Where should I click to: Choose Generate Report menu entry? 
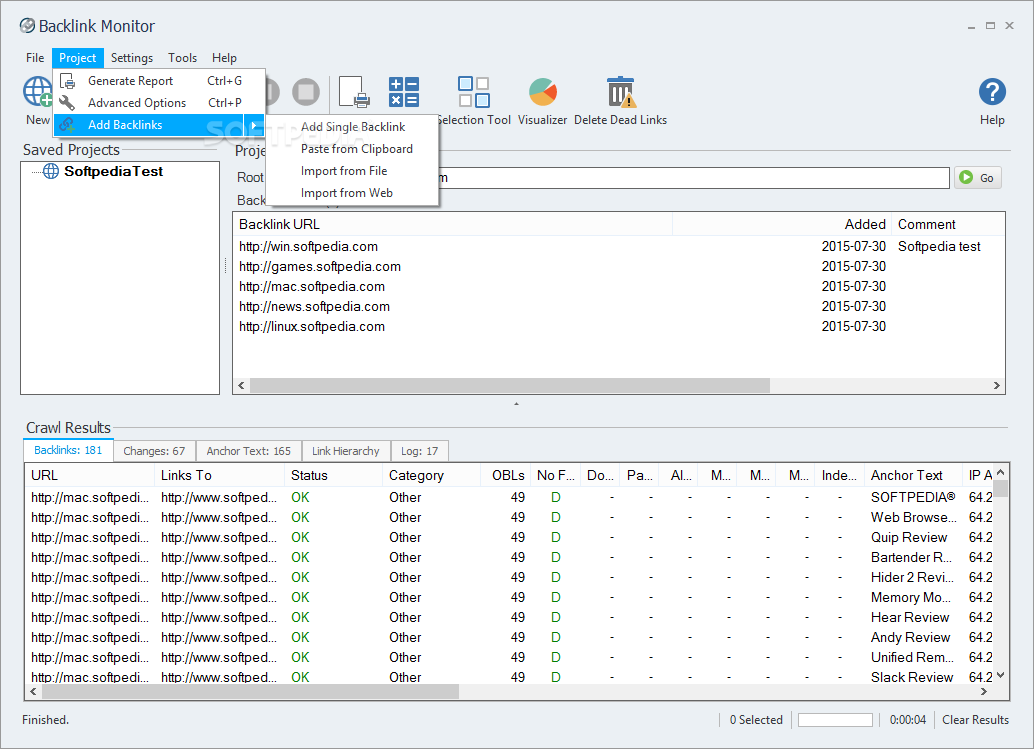(159, 81)
